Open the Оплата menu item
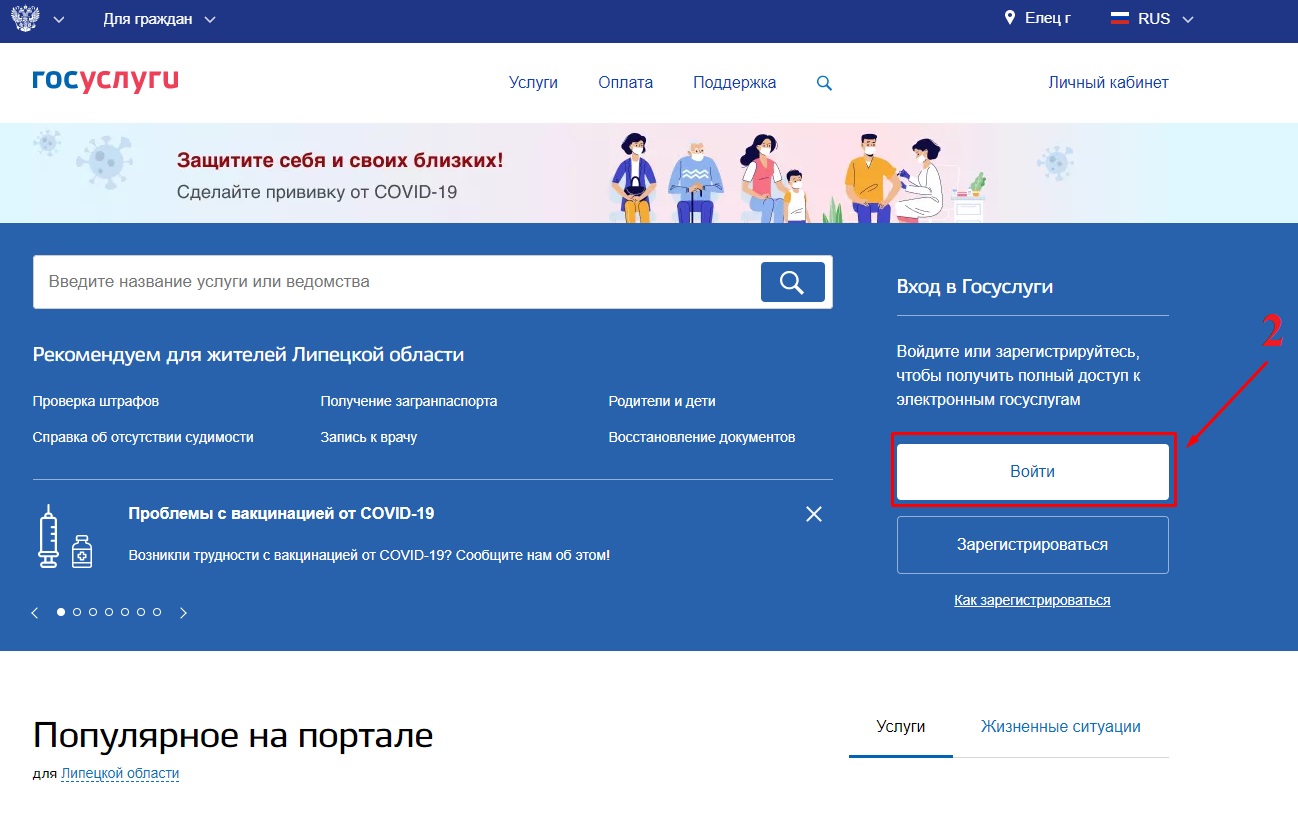This screenshot has height=824, width=1298. (625, 83)
